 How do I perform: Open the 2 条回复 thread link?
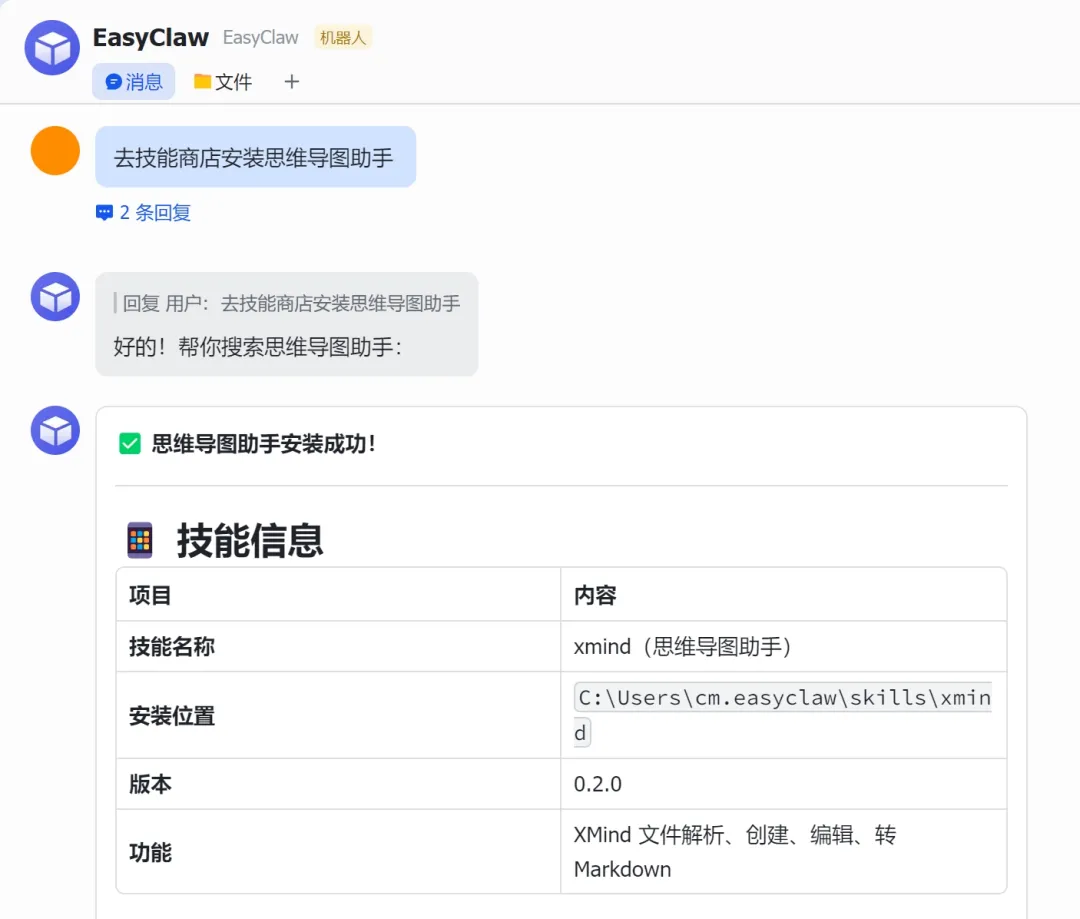143,212
